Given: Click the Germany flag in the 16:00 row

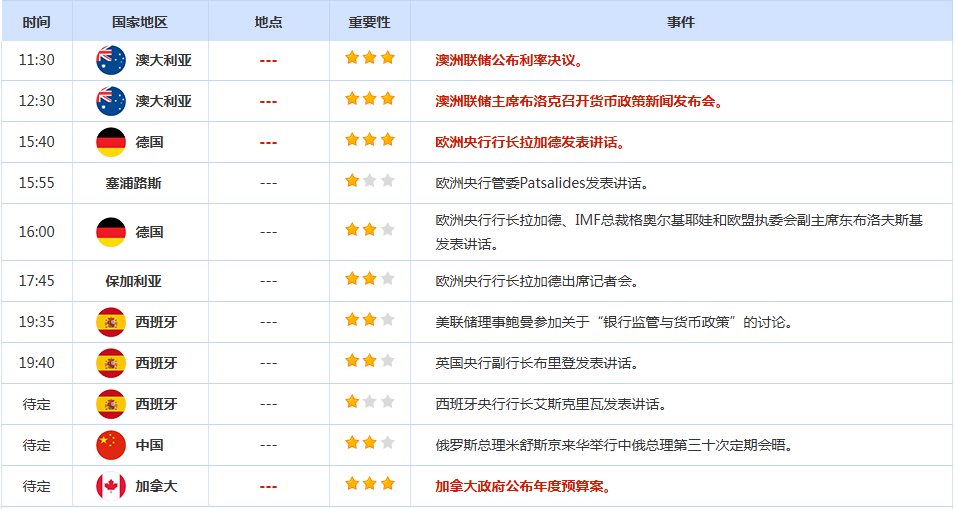Looking at the screenshot, I should (x=111, y=232).
